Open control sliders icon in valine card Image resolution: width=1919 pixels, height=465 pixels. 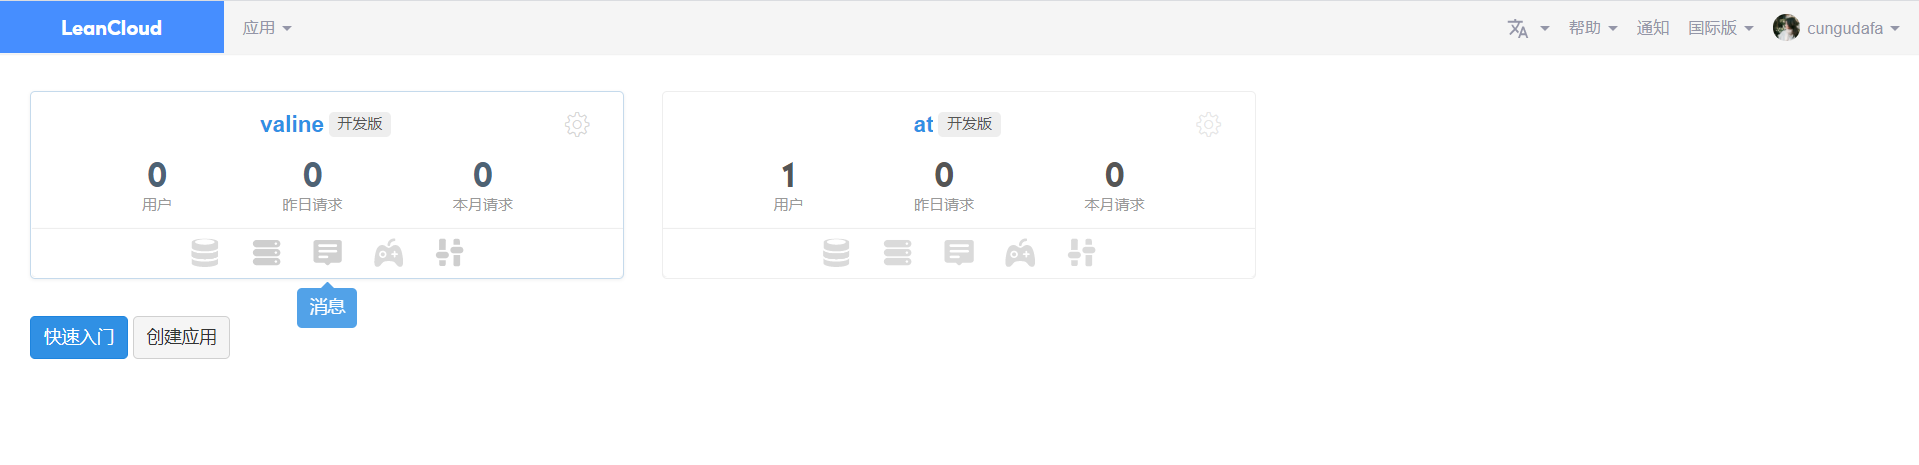pyautogui.click(x=449, y=253)
